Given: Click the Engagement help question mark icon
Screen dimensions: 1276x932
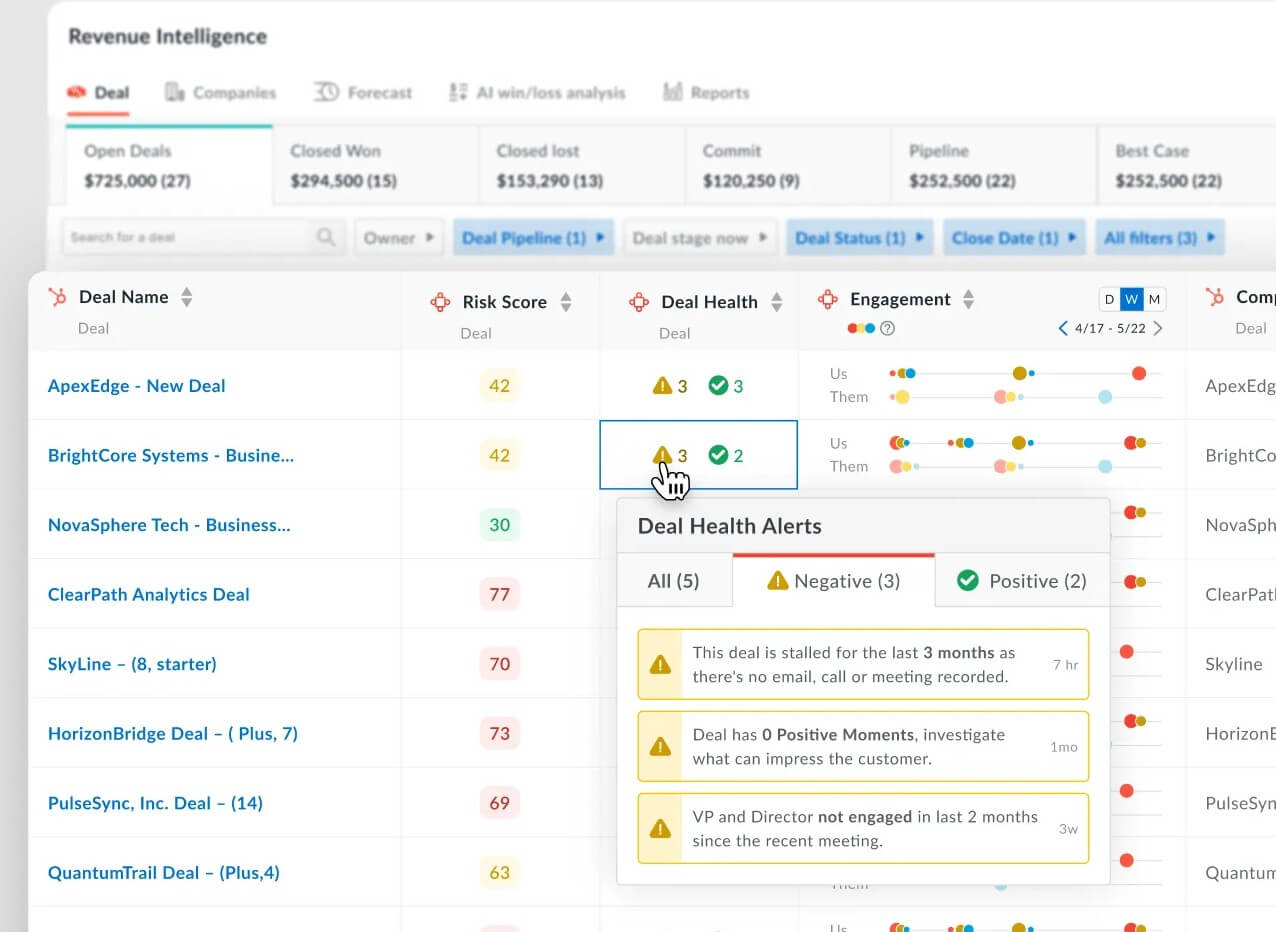Looking at the screenshot, I should point(887,328).
